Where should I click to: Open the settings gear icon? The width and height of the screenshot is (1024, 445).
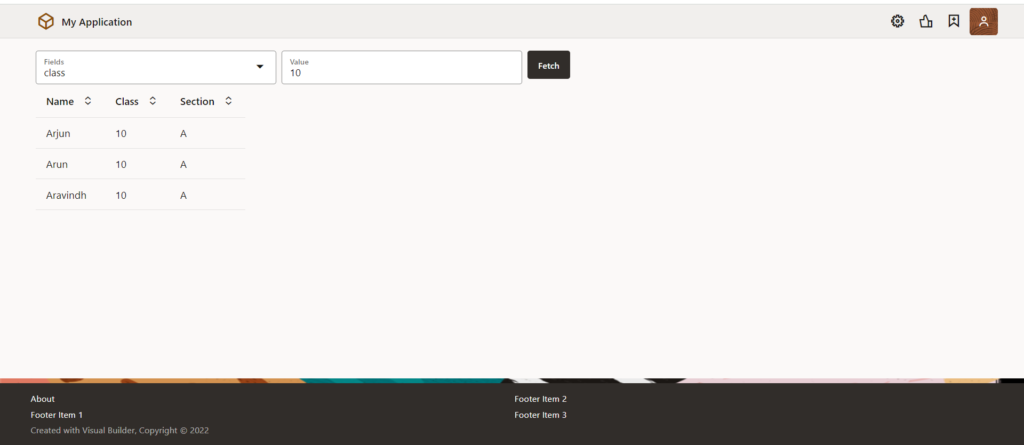click(x=897, y=21)
